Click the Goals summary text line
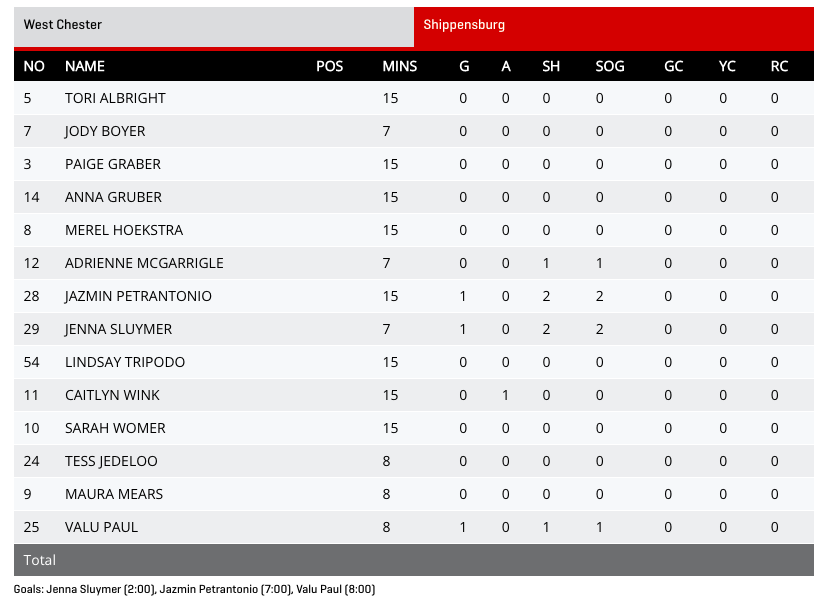This screenshot has height=606, width=815. (194, 590)
